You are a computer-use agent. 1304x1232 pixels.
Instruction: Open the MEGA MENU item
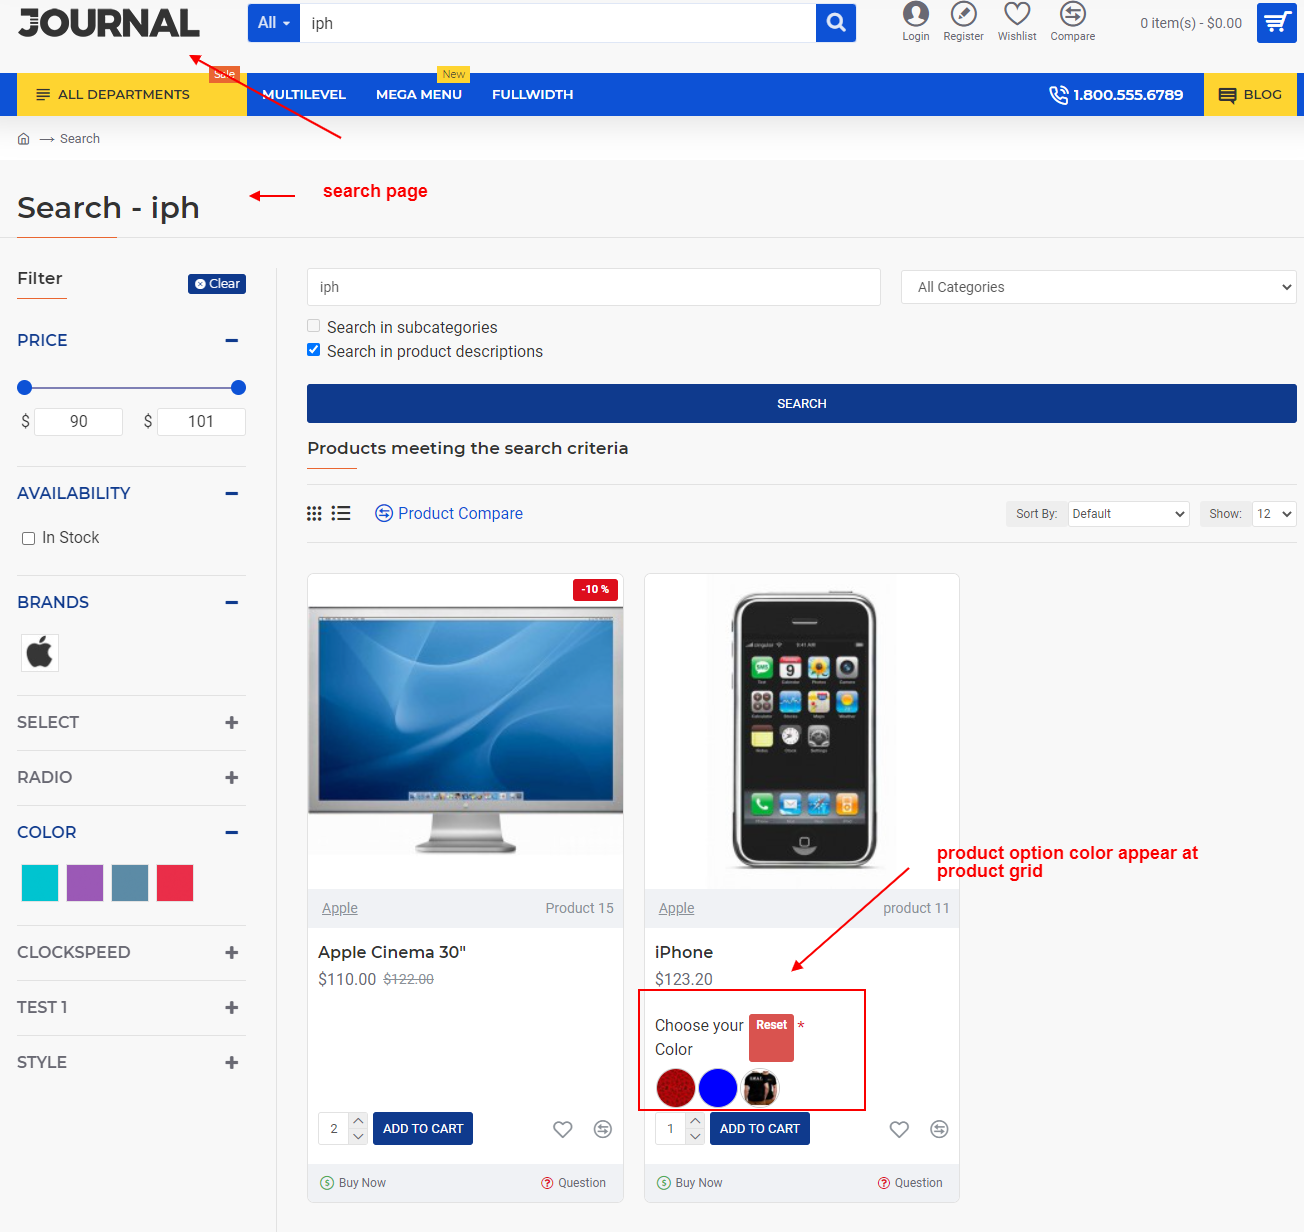[419, 95]
